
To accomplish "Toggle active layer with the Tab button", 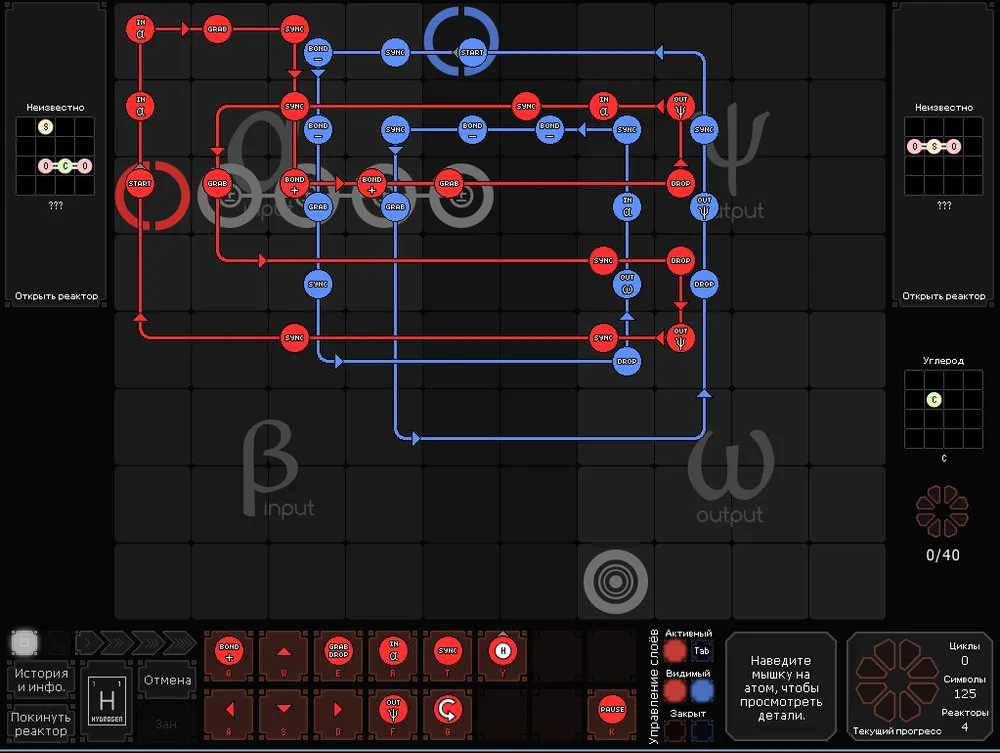I will tap(702, 651).
